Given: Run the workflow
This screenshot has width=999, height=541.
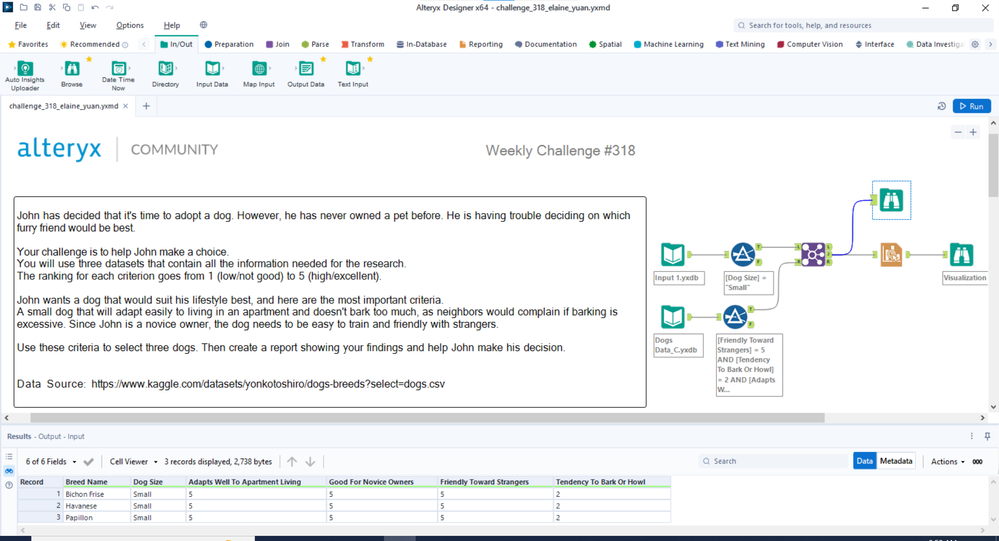Looking at the screenshot, I should [x=972, y=106].
